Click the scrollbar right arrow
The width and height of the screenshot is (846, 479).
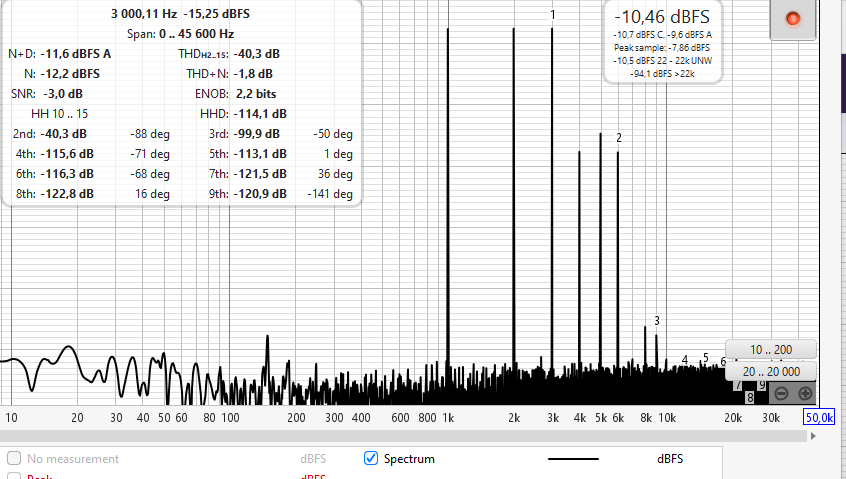coord(814,436)
